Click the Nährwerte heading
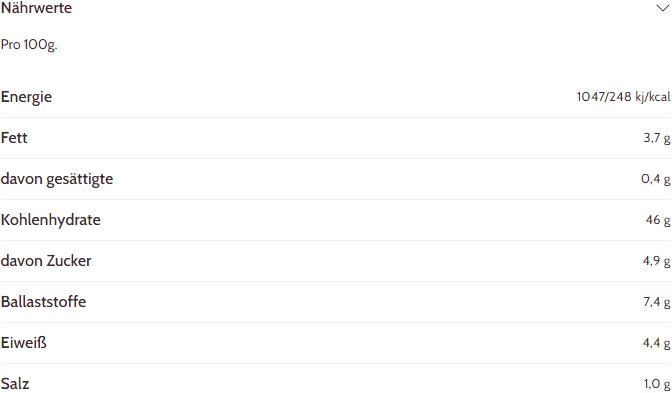This screenshot has height=393, width=672. point(36,8)
